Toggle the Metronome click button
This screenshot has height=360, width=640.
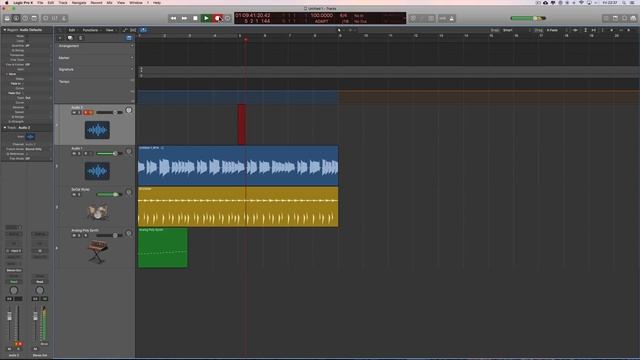point(452,18)
